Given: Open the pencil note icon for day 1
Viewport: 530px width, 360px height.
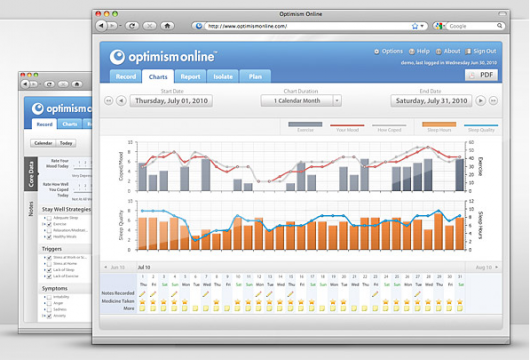Looking at the screenshot, I should [142, 294].
